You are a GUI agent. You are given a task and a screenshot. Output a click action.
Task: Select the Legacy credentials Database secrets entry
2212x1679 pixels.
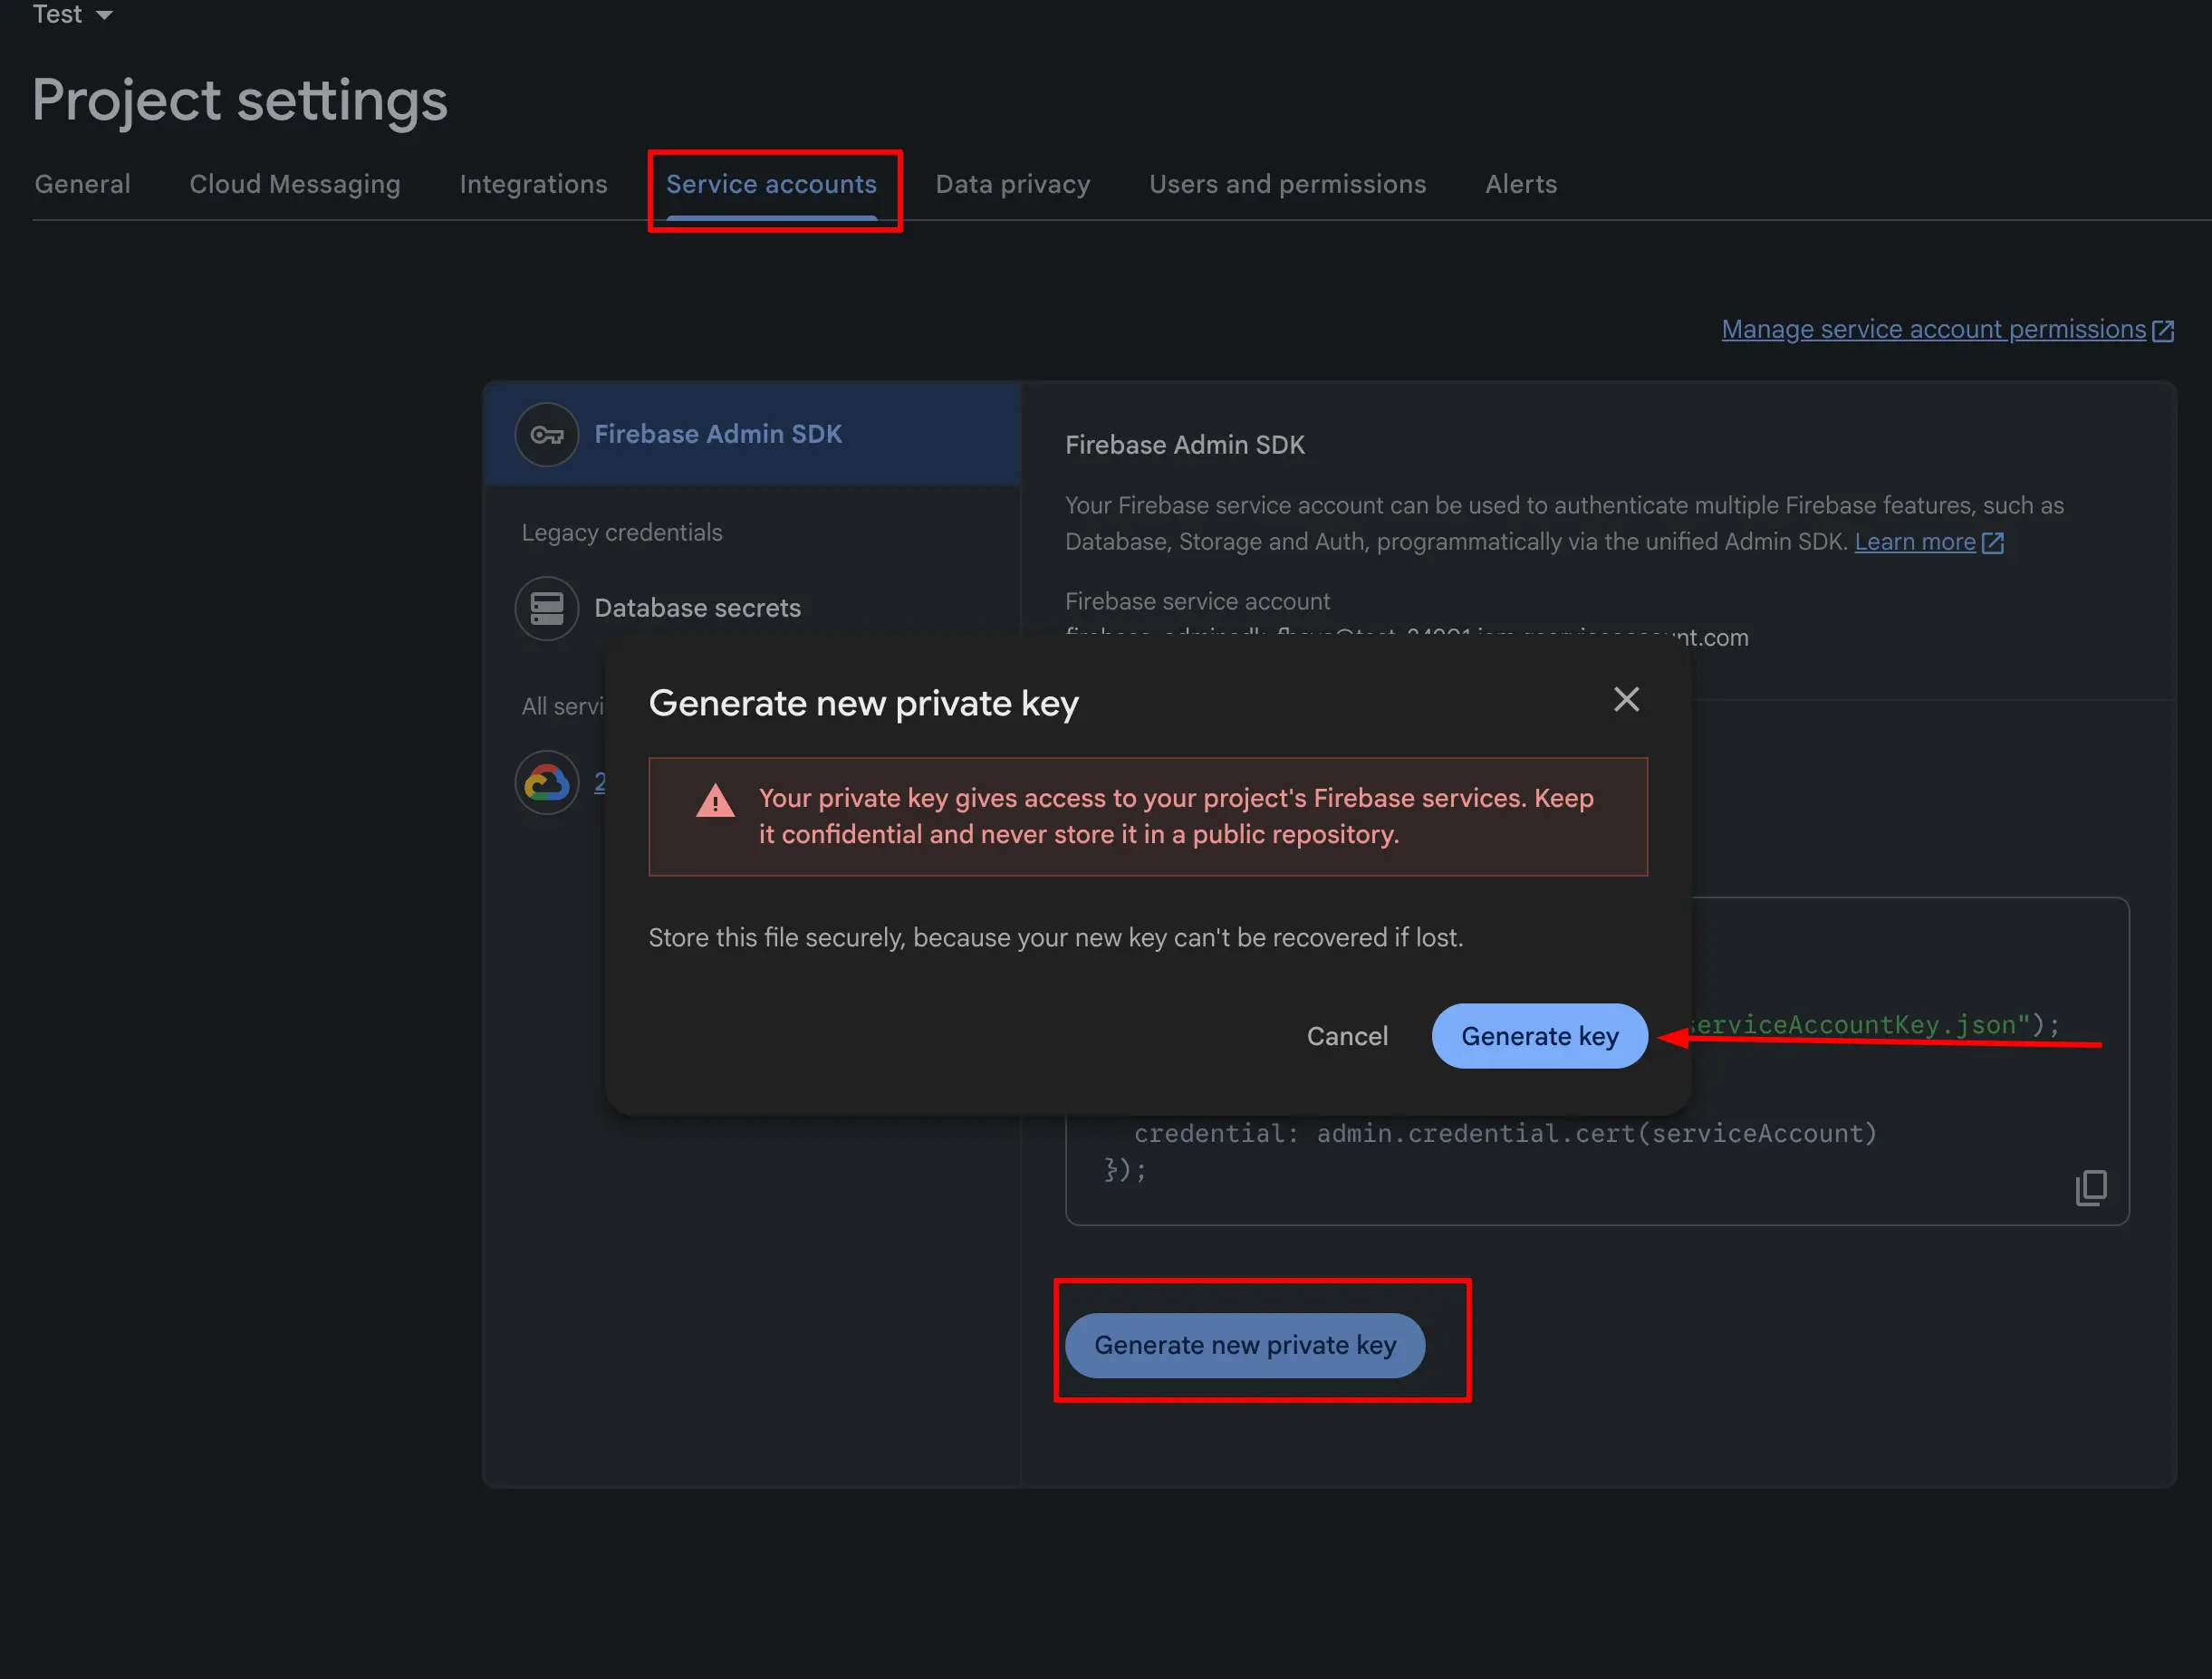(x=698, y=608)
